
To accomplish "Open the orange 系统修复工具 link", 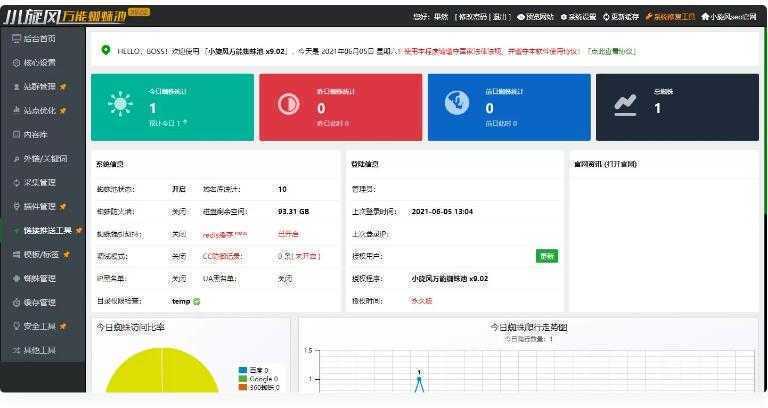I will click(671, 17).
